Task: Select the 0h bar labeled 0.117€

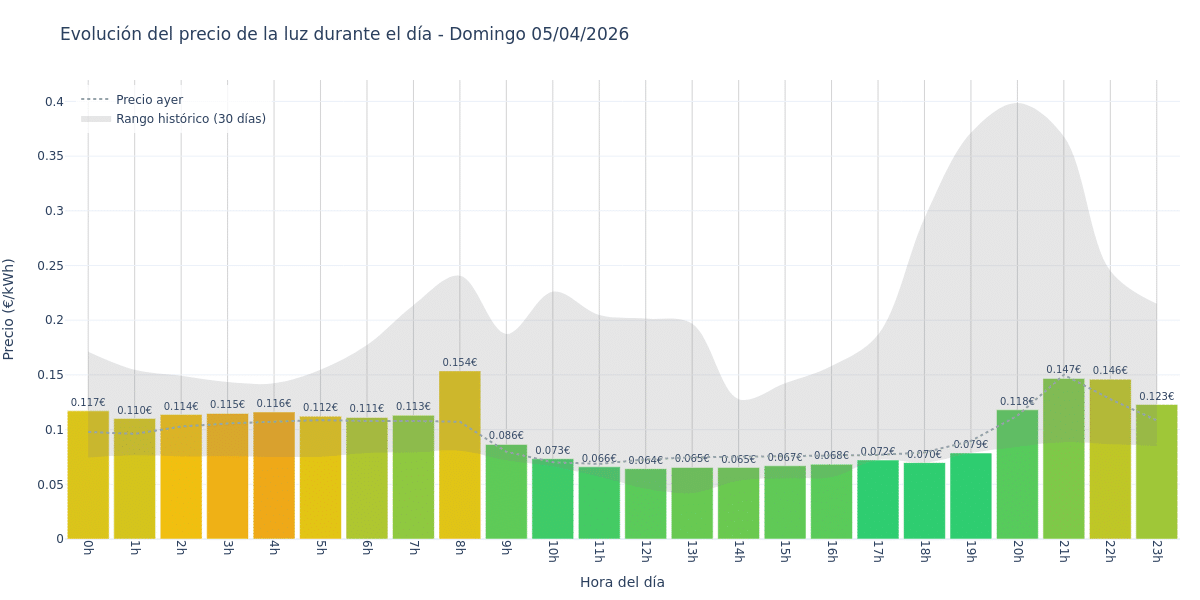Action: point(88,475)
